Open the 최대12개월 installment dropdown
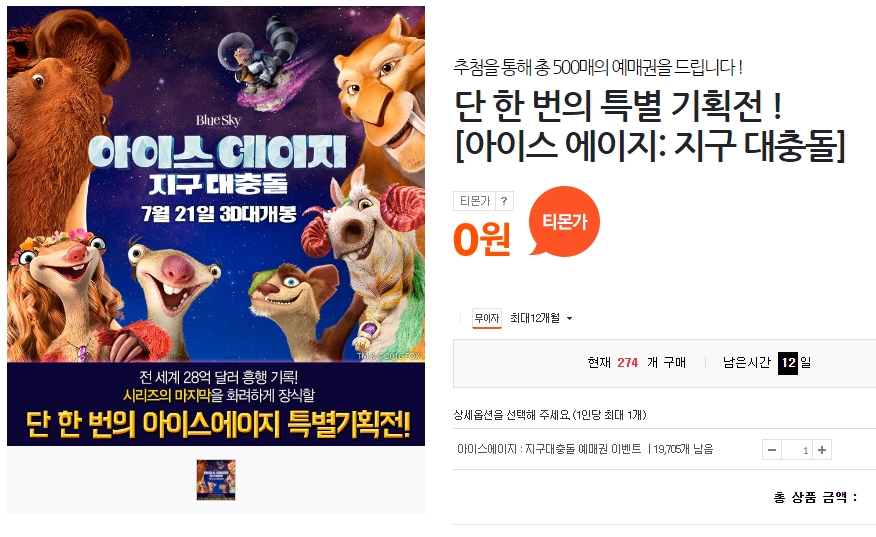 tap(541, 318)
